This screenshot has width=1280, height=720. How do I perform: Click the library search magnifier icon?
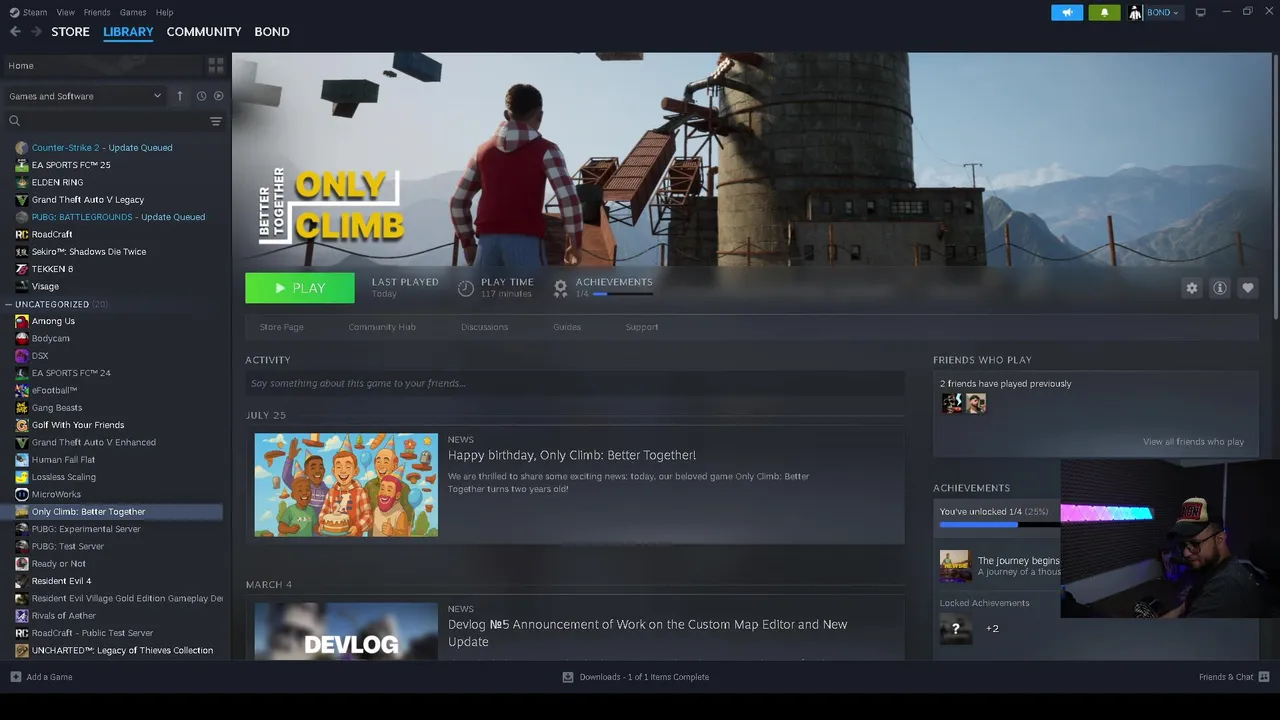tap(14, 121)
